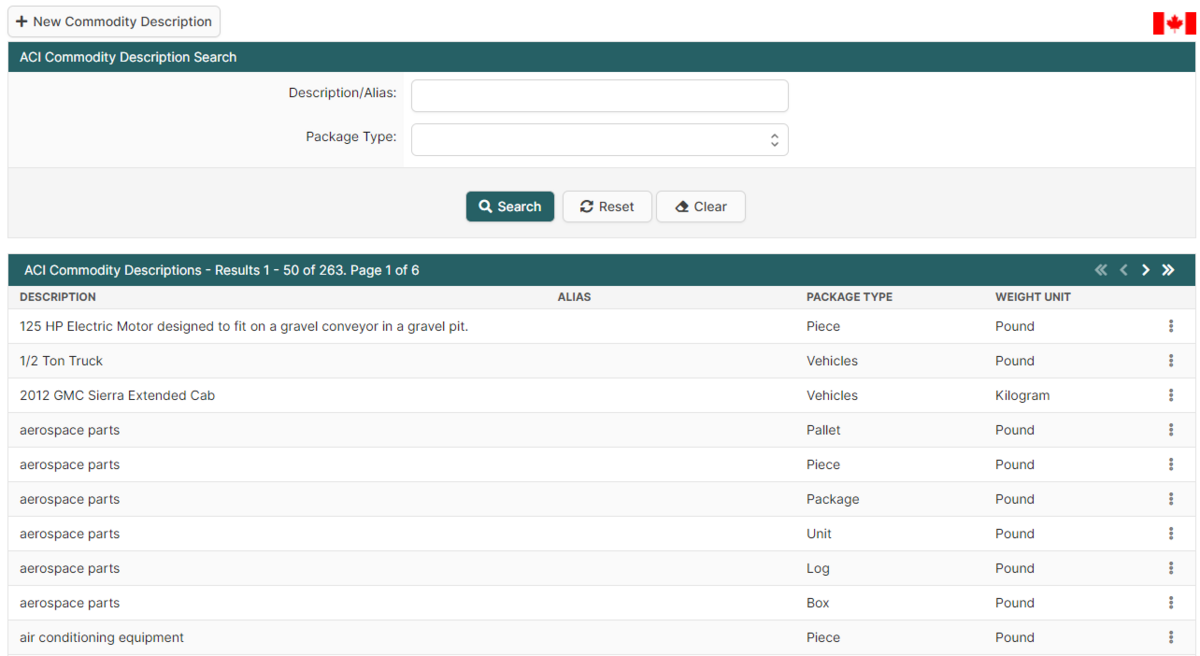Screen dimensions: 1200x656
Task: Click the Clear button
Action: [x=700, y=206]
